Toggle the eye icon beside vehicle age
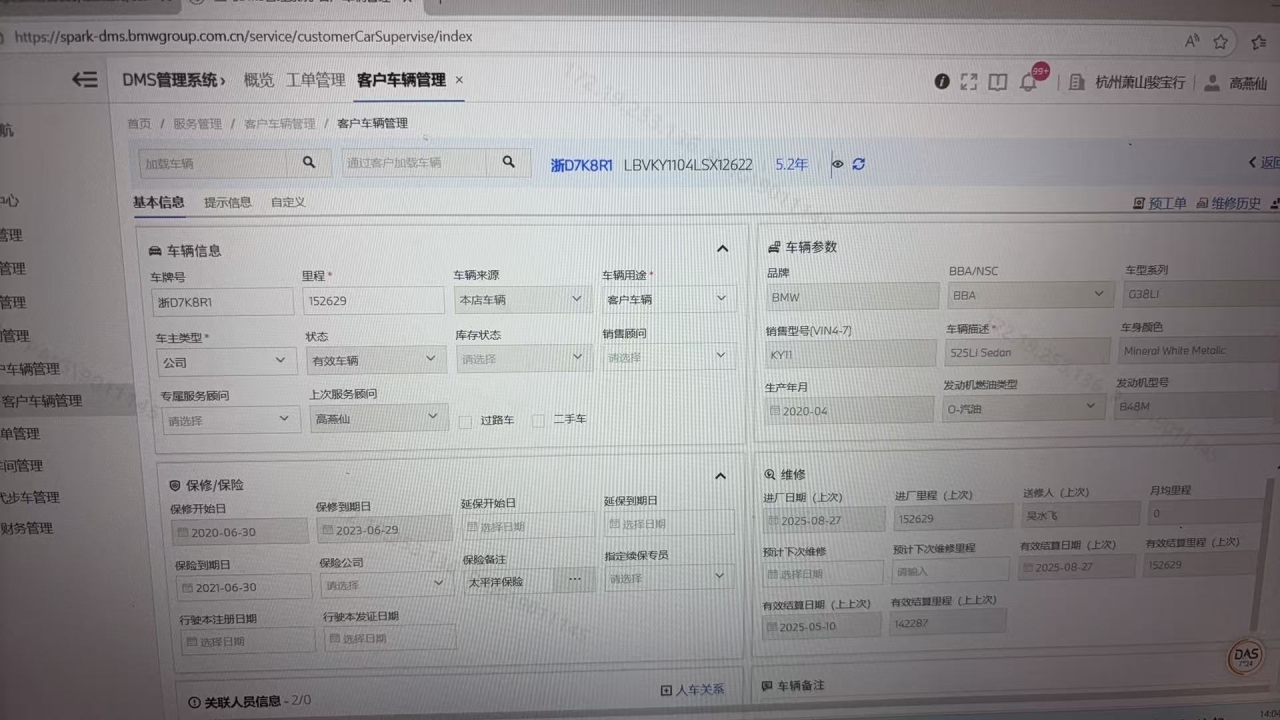Screen dimensions: 1280x720 pyautogui.click(x=838, y=164)
